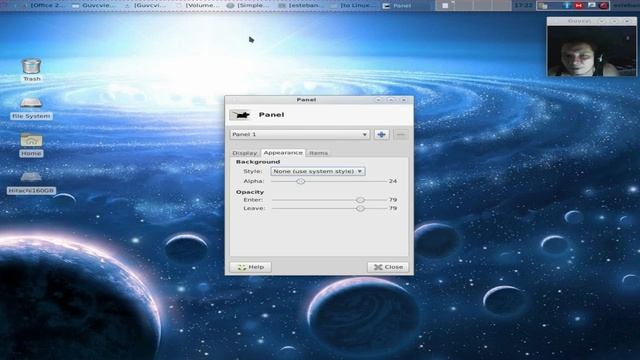Switch to the Display tab
Image resolution: width=640 pixels, height=360 pixels.
245,153
